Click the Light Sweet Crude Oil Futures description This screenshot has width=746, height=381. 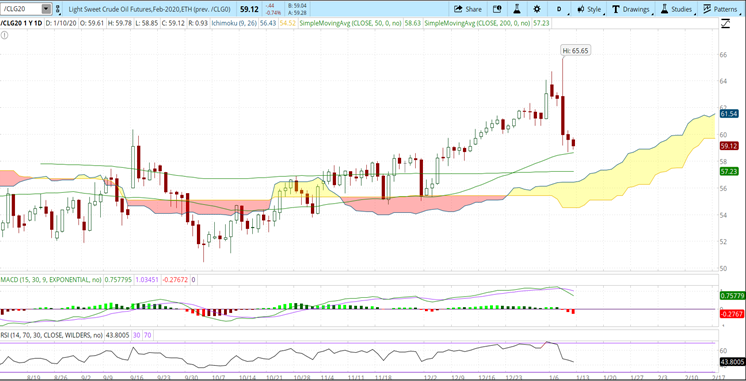pos(149,9)
